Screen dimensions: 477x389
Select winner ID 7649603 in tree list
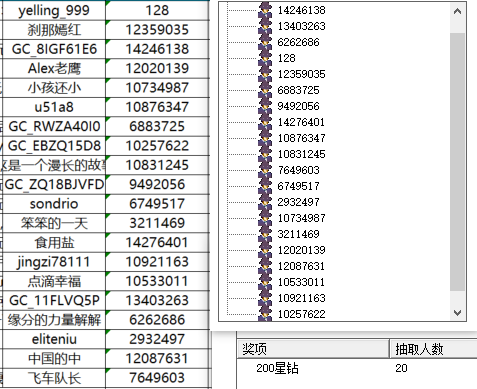[x=298, y=170]
